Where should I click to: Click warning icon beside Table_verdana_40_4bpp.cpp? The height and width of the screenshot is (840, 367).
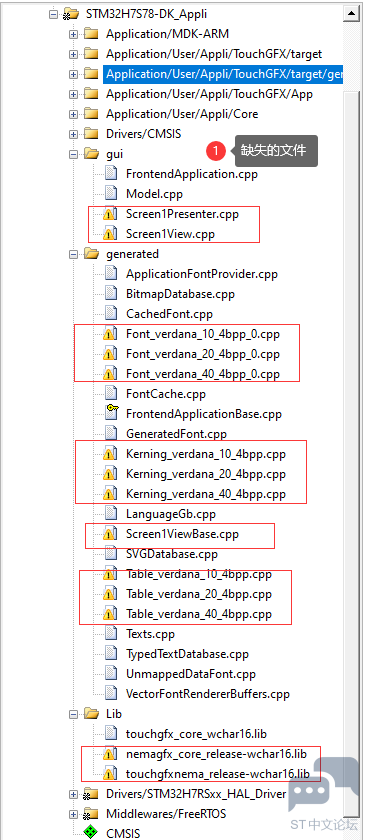point(110,614)
